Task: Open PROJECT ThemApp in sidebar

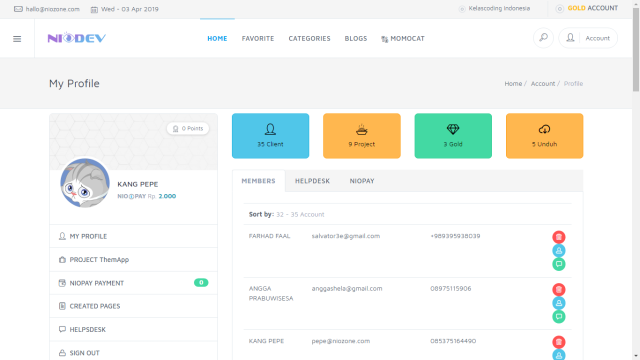Action: [133, 260]
